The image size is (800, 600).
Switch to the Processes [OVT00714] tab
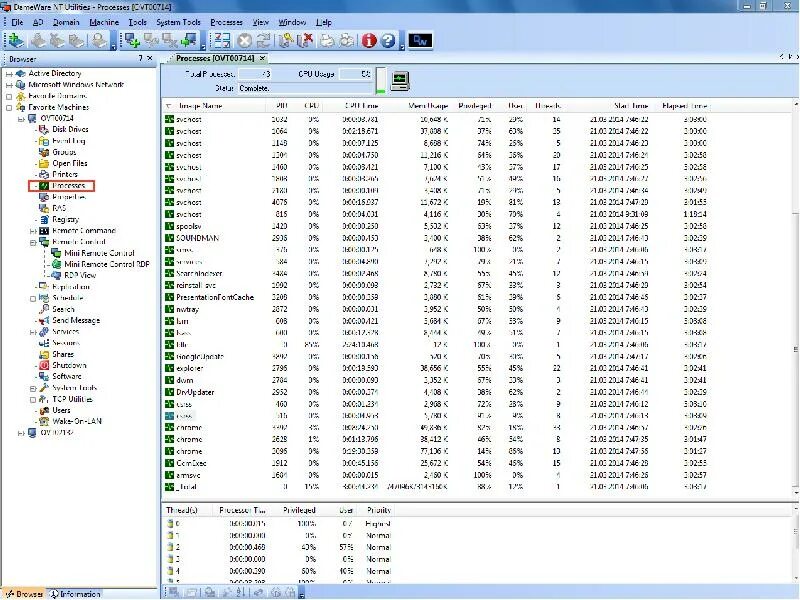pyautogui.click(x=215, y=58)
